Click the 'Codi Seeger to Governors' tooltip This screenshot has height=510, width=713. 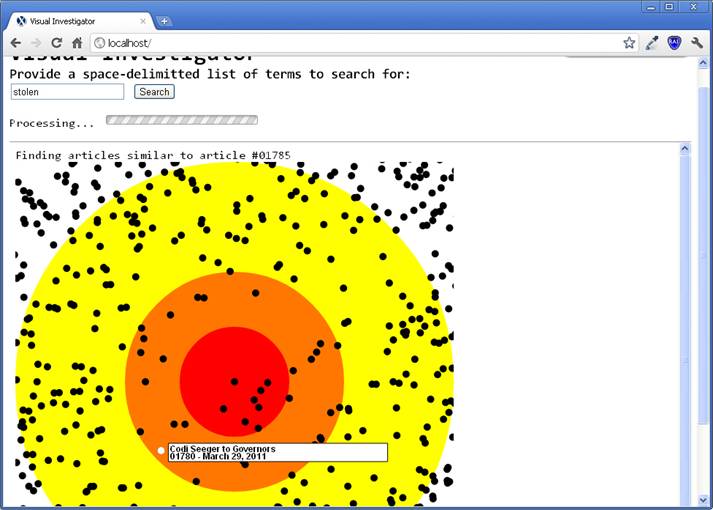(x=278, y=452)
